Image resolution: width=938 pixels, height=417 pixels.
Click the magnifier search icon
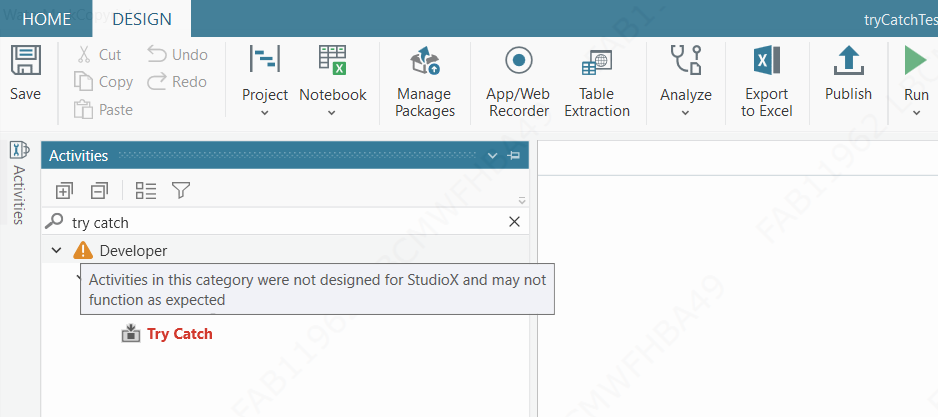(54, 222)
